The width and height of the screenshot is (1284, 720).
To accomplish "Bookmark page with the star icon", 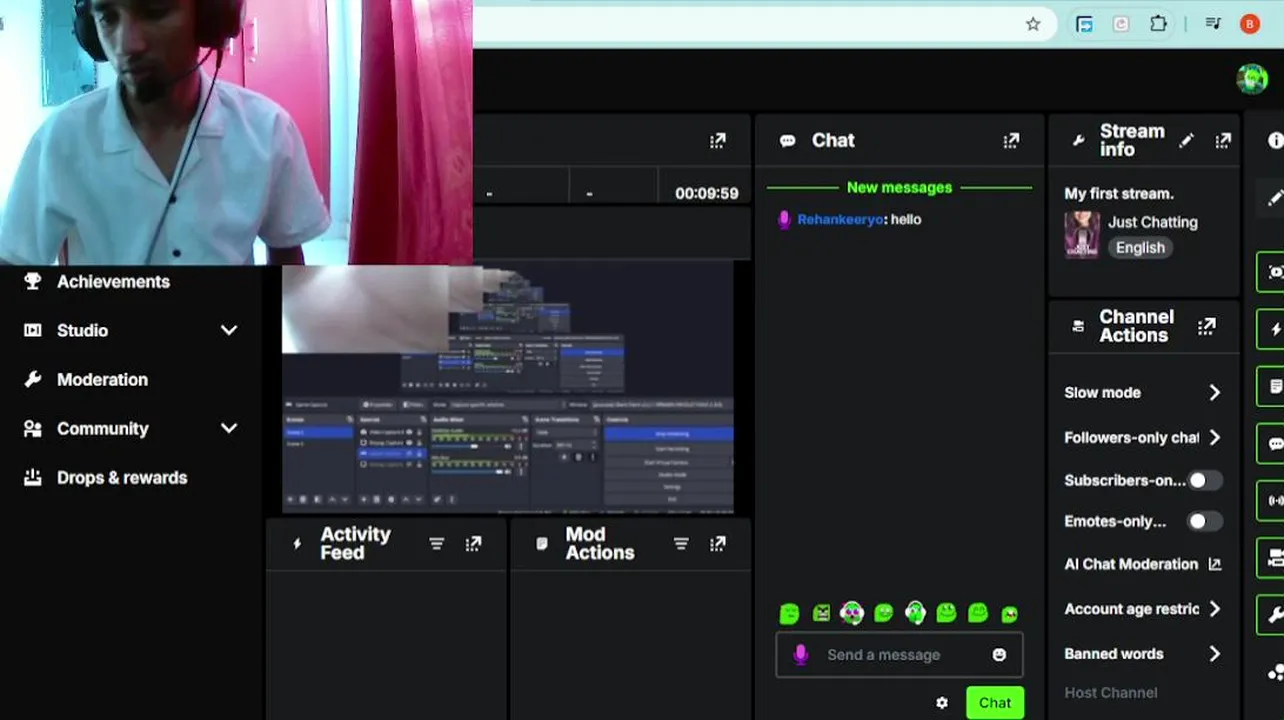I will [x=1033, y=24].
